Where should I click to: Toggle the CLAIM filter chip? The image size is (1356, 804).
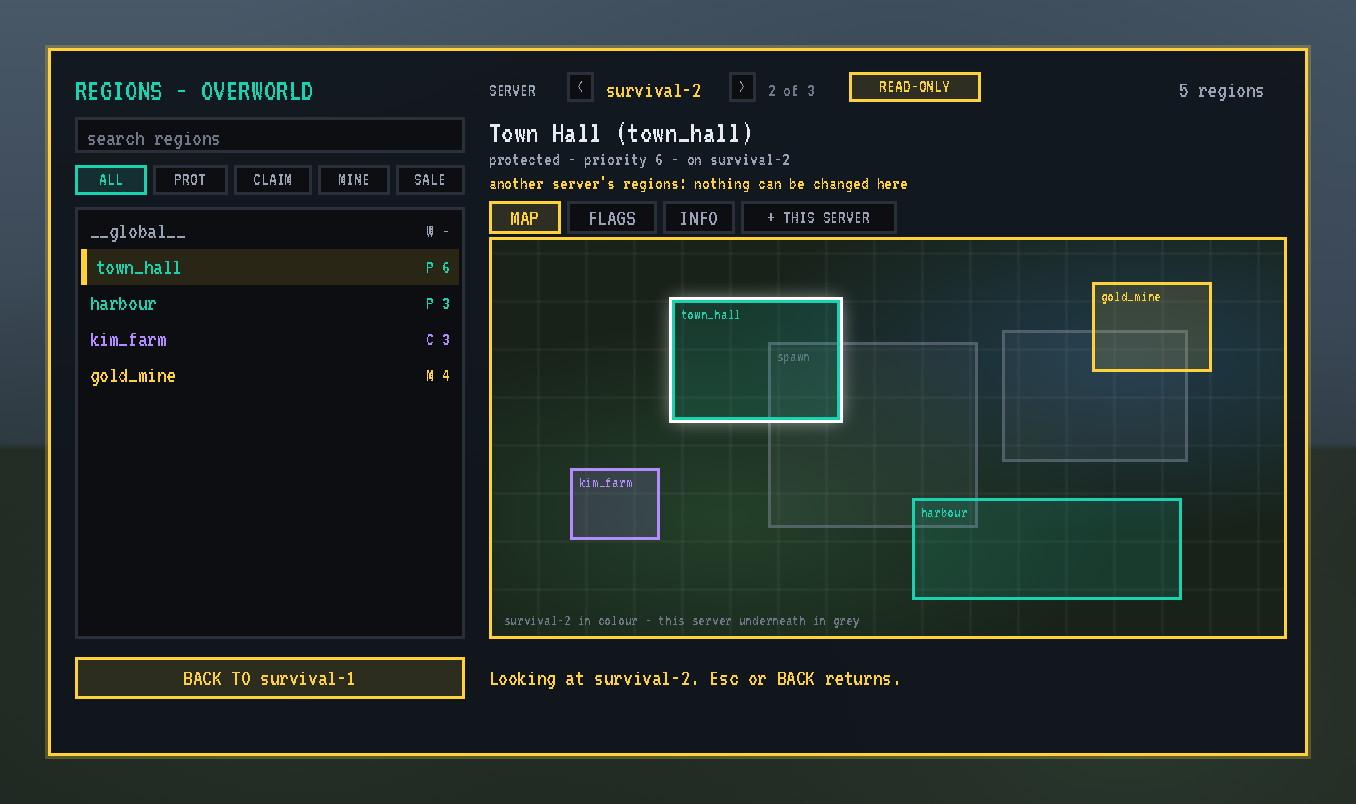(273, 180)
